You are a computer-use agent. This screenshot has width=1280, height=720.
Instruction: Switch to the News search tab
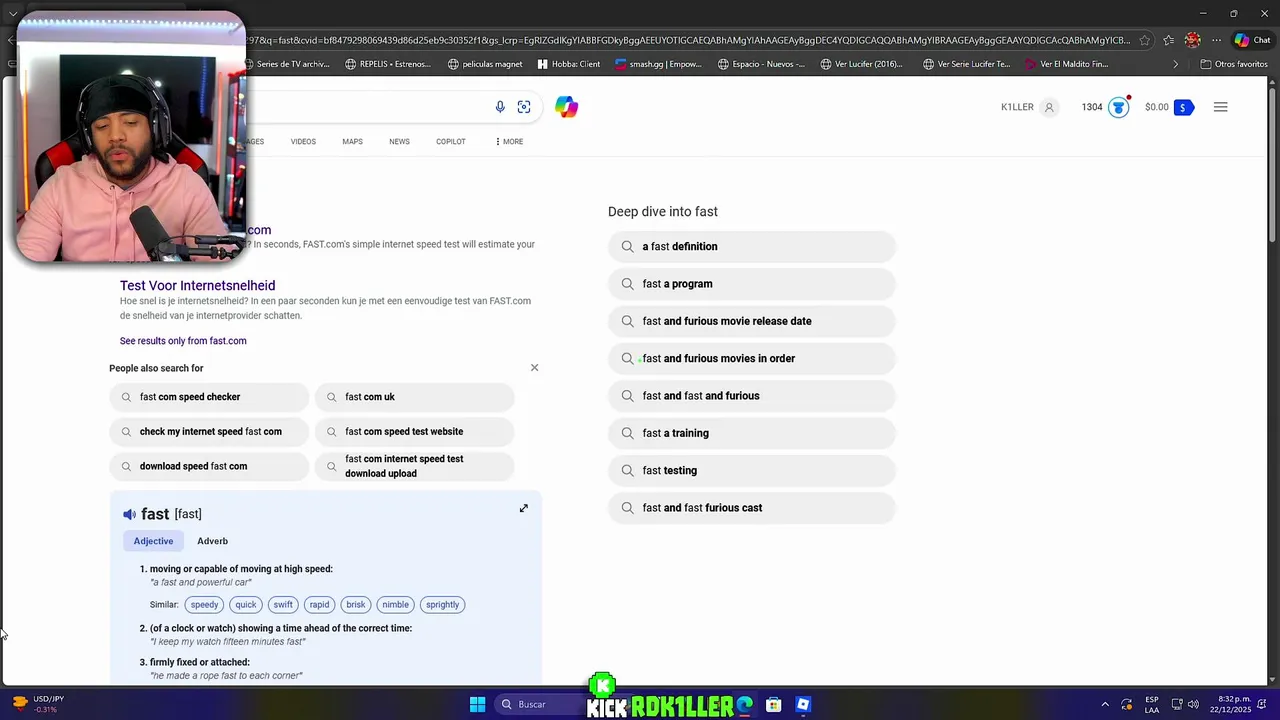399,142
